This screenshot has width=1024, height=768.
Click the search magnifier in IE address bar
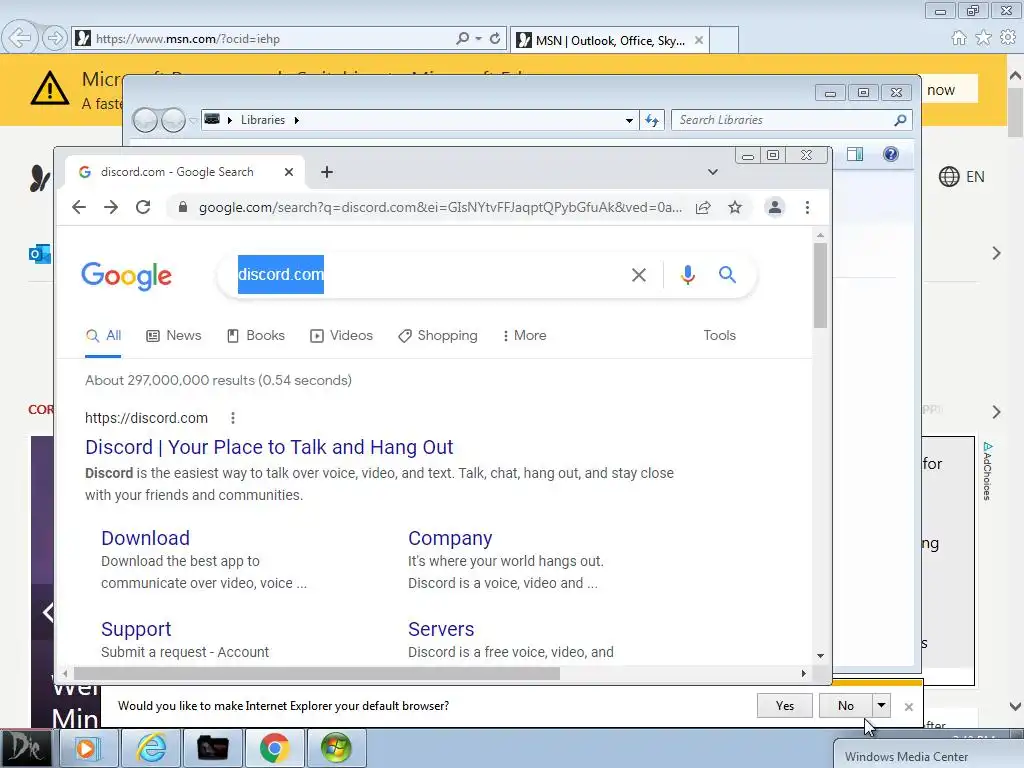(462, 39)
